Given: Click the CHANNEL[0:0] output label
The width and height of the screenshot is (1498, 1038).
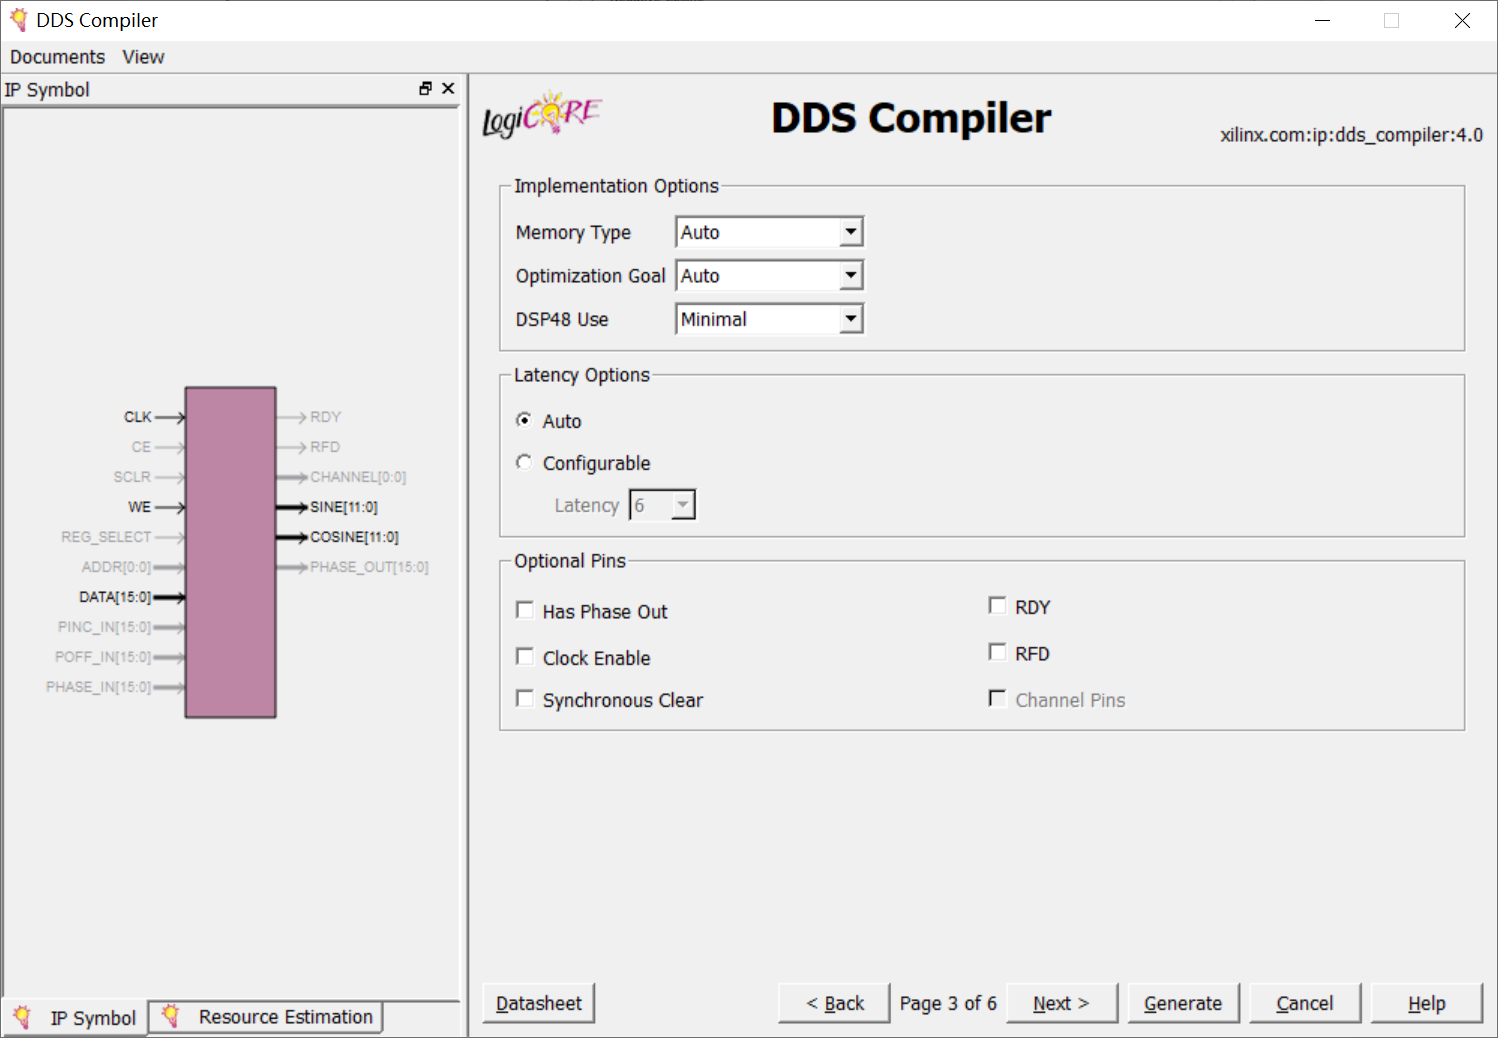Looking at the screenshot, I should [358, 477].
